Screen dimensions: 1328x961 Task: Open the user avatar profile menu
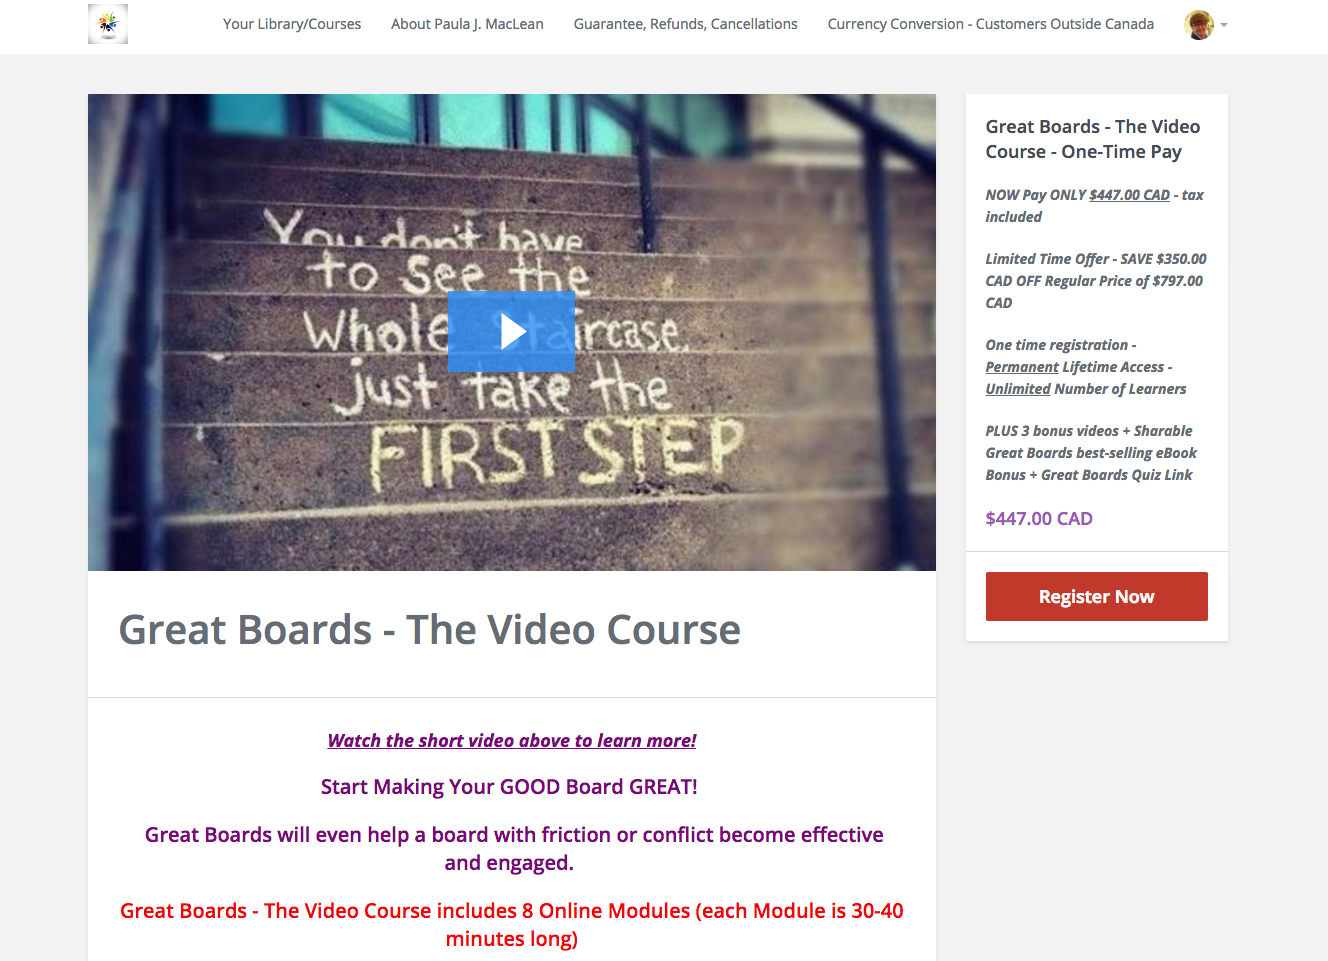pos(1199,25)
